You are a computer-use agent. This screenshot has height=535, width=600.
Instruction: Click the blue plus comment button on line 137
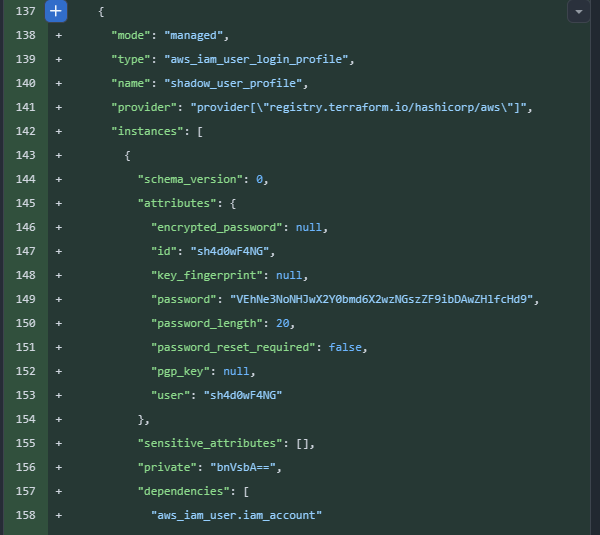coord(57,12)
